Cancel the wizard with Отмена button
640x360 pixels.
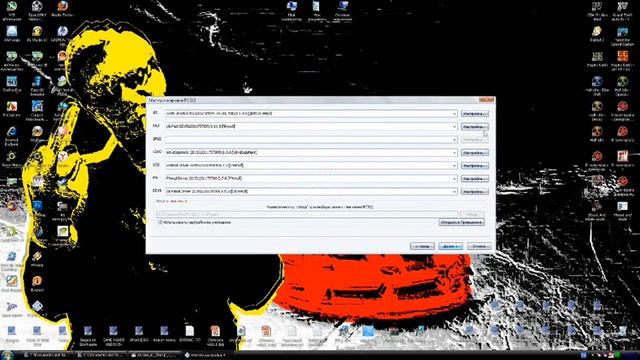coord(479,246)
